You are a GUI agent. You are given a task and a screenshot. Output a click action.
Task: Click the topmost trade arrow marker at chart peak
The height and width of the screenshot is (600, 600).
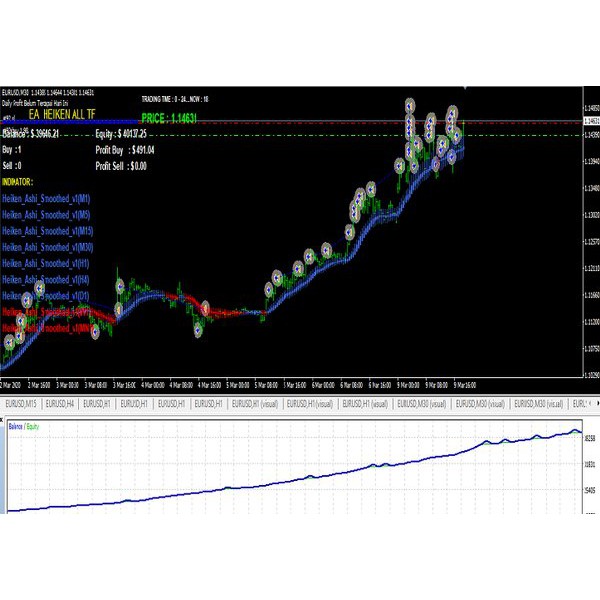[410, 104]
